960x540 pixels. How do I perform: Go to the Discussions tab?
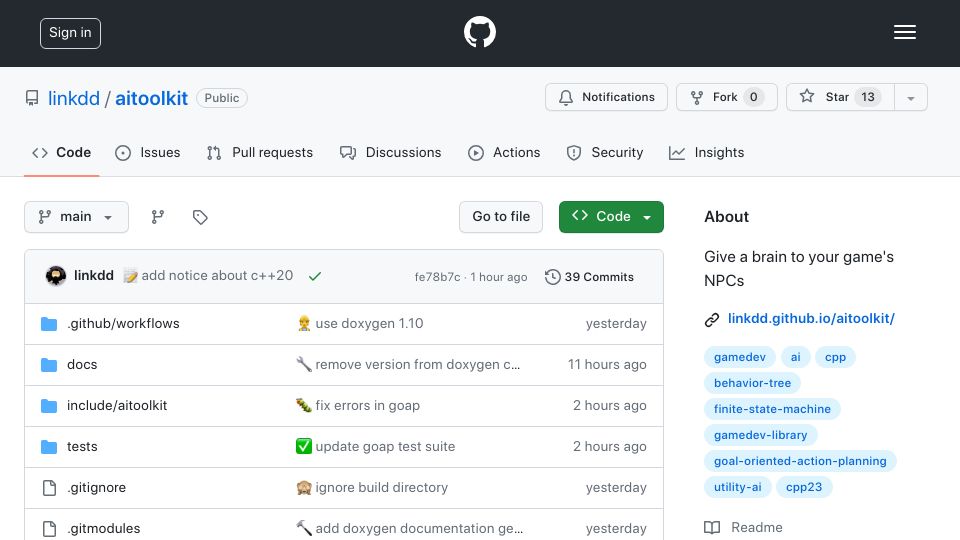391,152
